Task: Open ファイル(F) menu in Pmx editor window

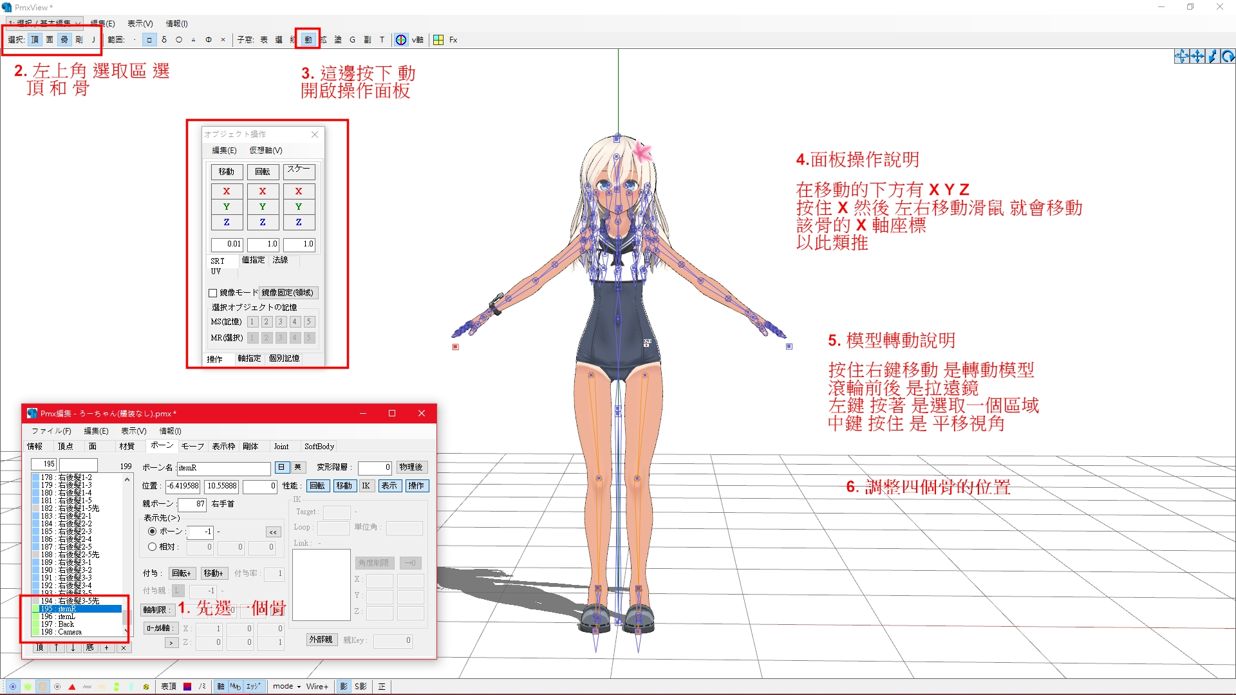Action: click(51, 431)
